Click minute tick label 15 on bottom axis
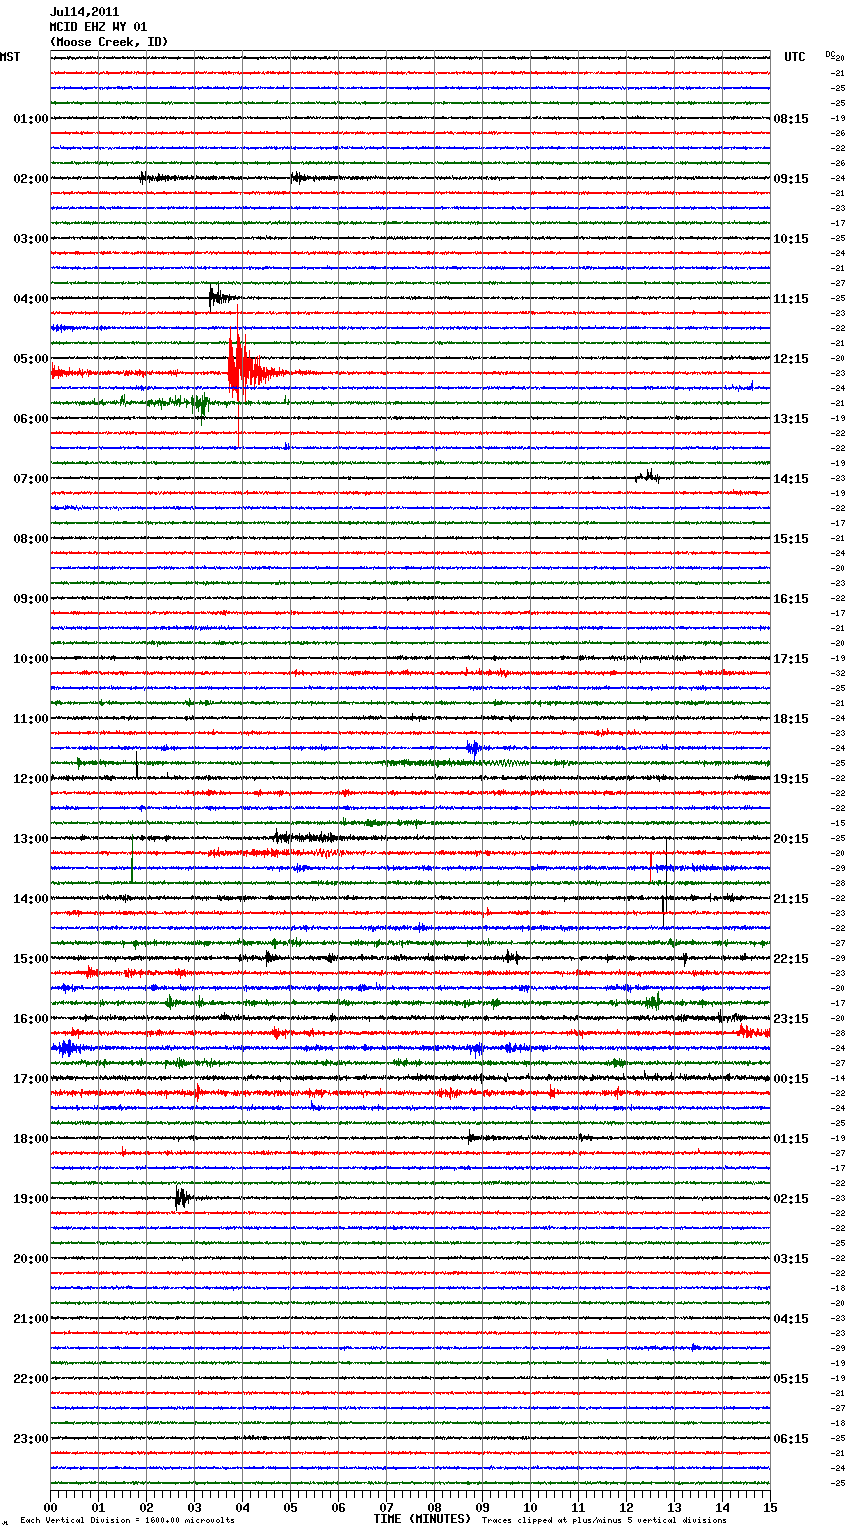This screenshot has width=850, height=1534. tap(769, 1507)
